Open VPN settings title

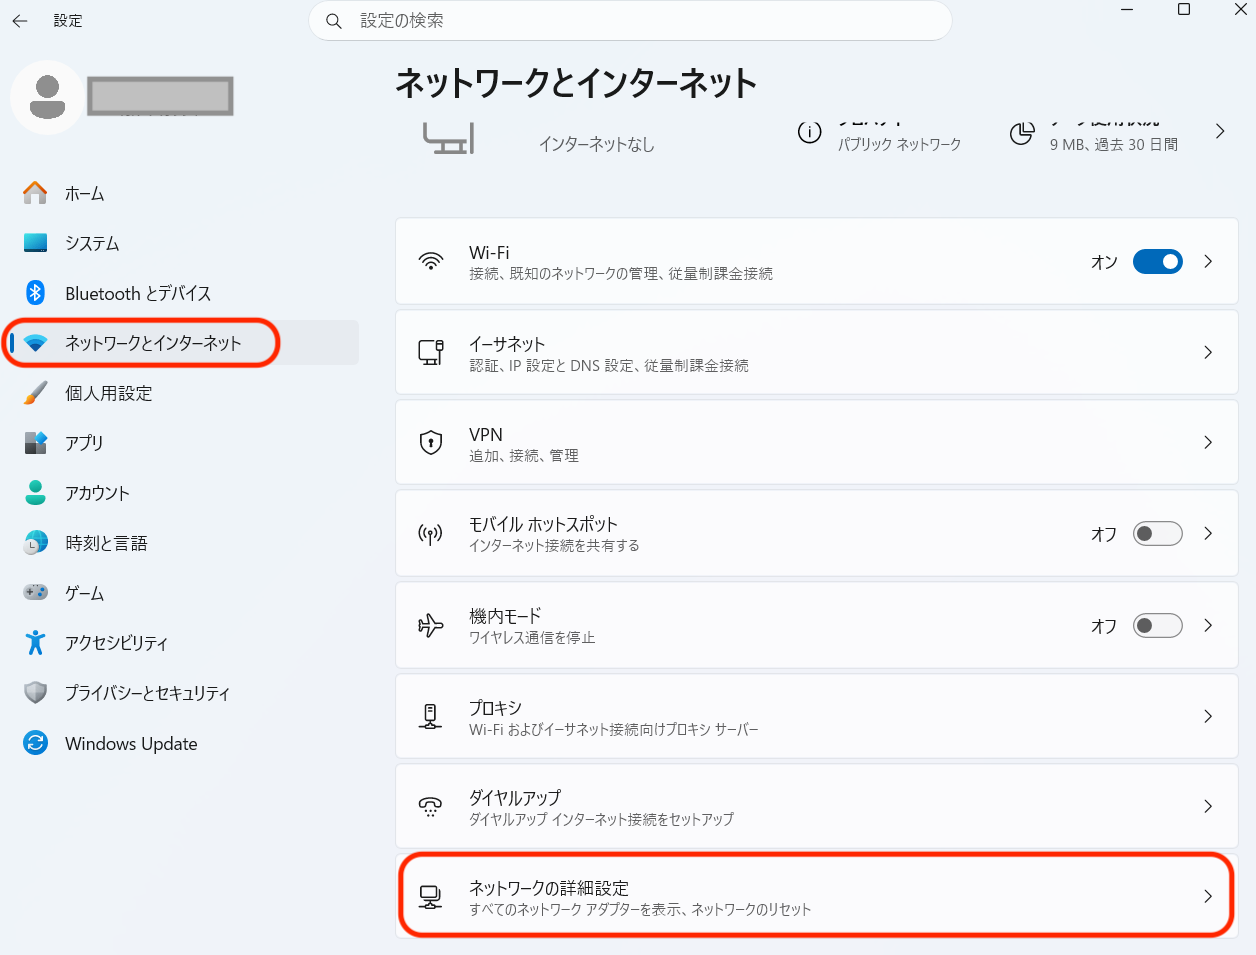486,435
